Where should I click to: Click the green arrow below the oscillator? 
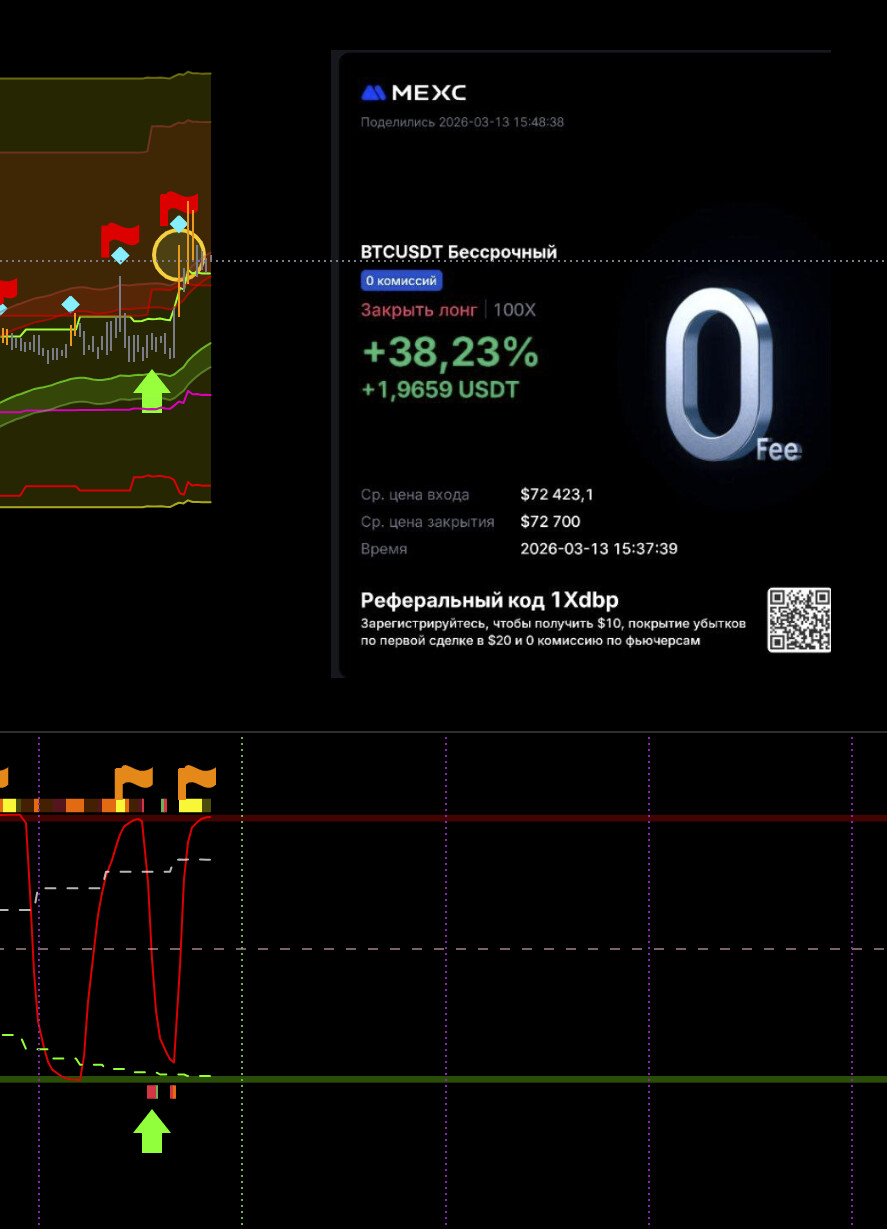tap(152, 1133)
